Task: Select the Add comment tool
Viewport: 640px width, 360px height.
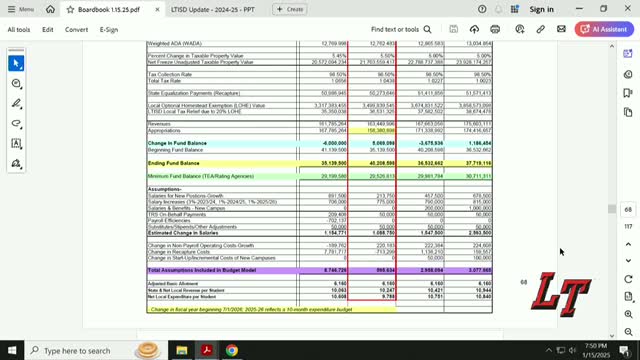Action: point(16,84)
